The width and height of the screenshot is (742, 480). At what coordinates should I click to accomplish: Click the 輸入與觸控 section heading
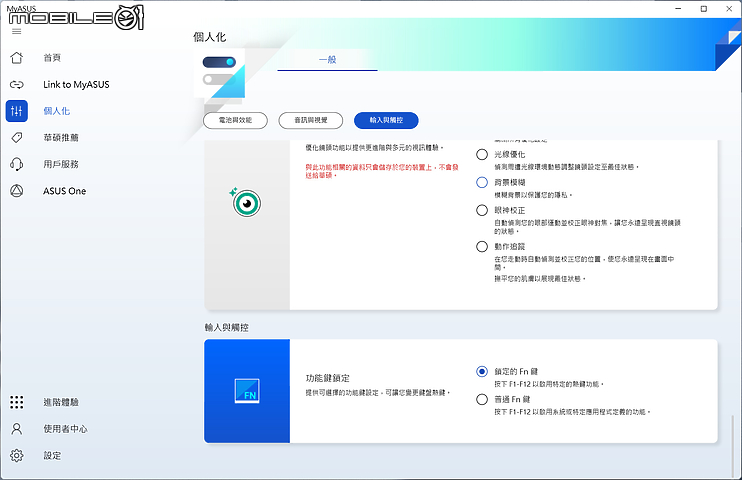(227, 328)
